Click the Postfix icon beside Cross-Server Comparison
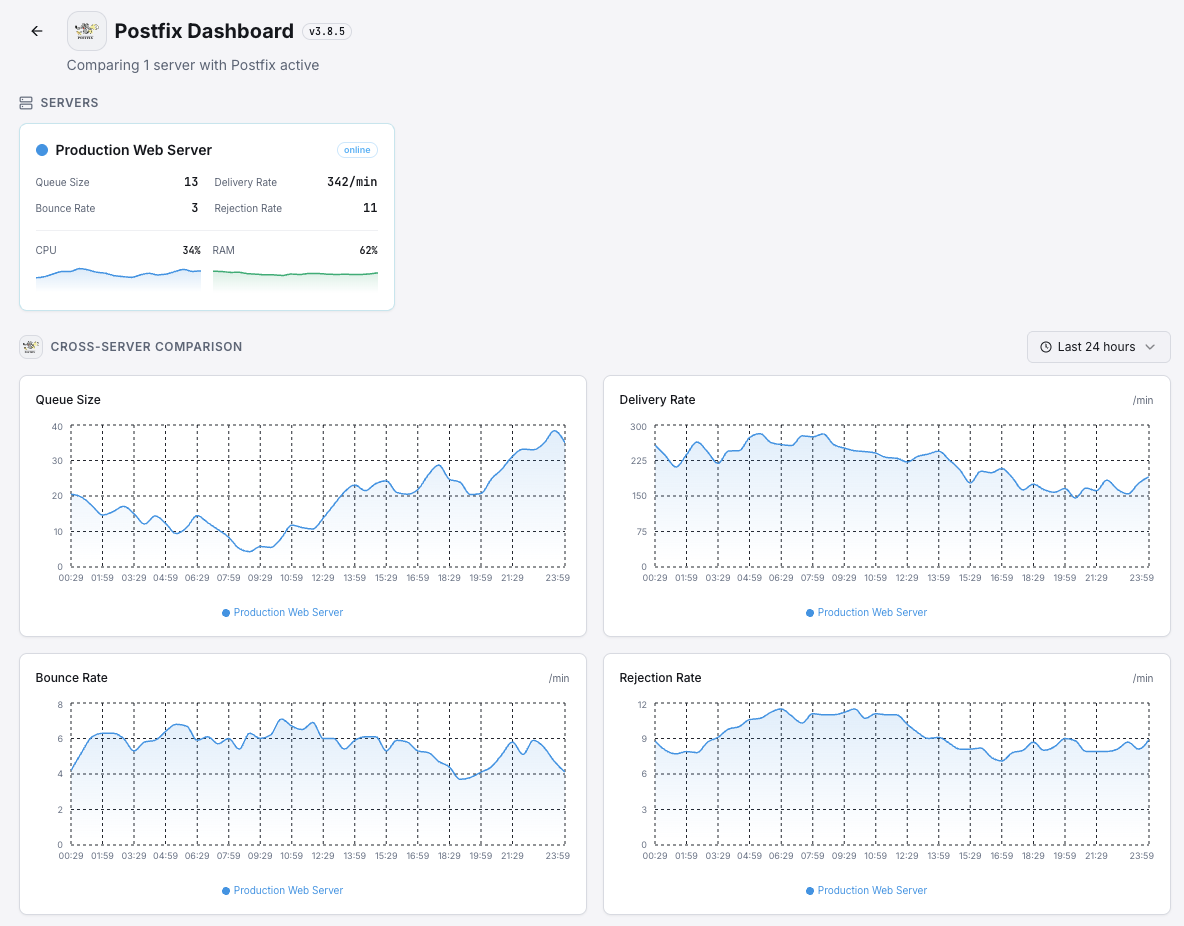The image size is (1184, 926). [31, 347]
